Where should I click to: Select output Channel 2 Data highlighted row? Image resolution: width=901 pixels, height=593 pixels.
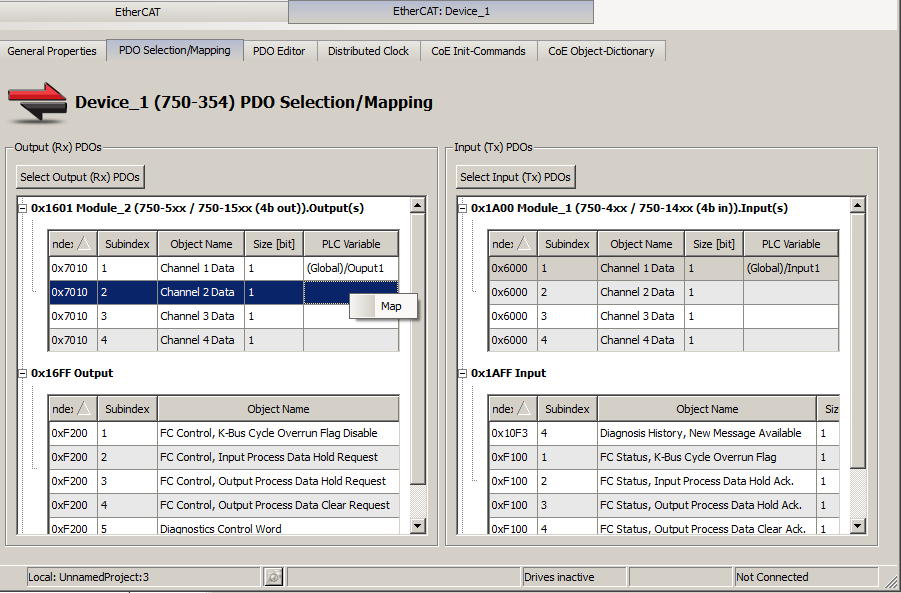224,292
